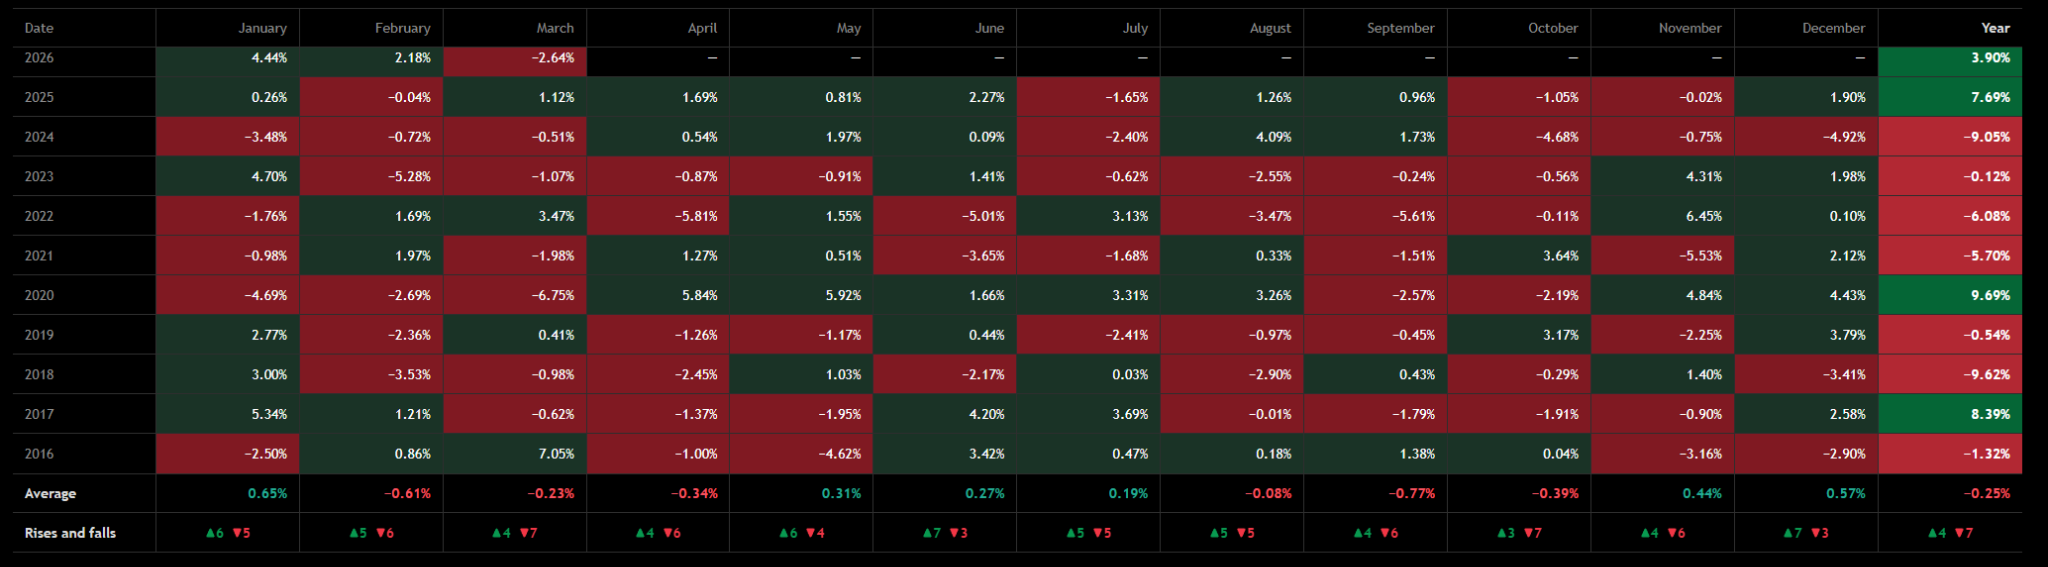2048x567 pixels.
Task: Click the March 2020 cell −6.75%
Action: point(515,295)
